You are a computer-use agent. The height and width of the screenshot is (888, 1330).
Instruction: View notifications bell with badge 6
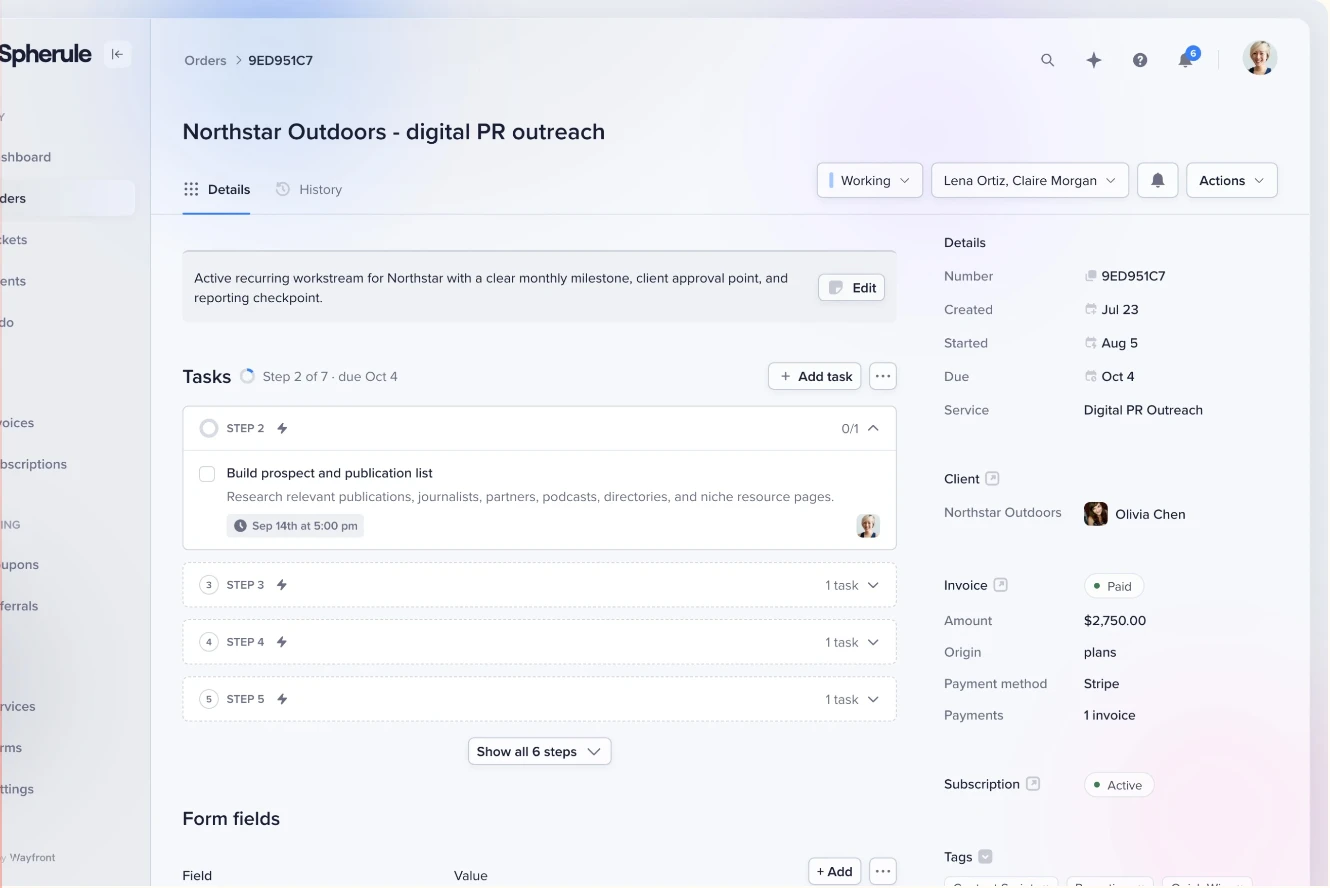(x=1186, y=58)
